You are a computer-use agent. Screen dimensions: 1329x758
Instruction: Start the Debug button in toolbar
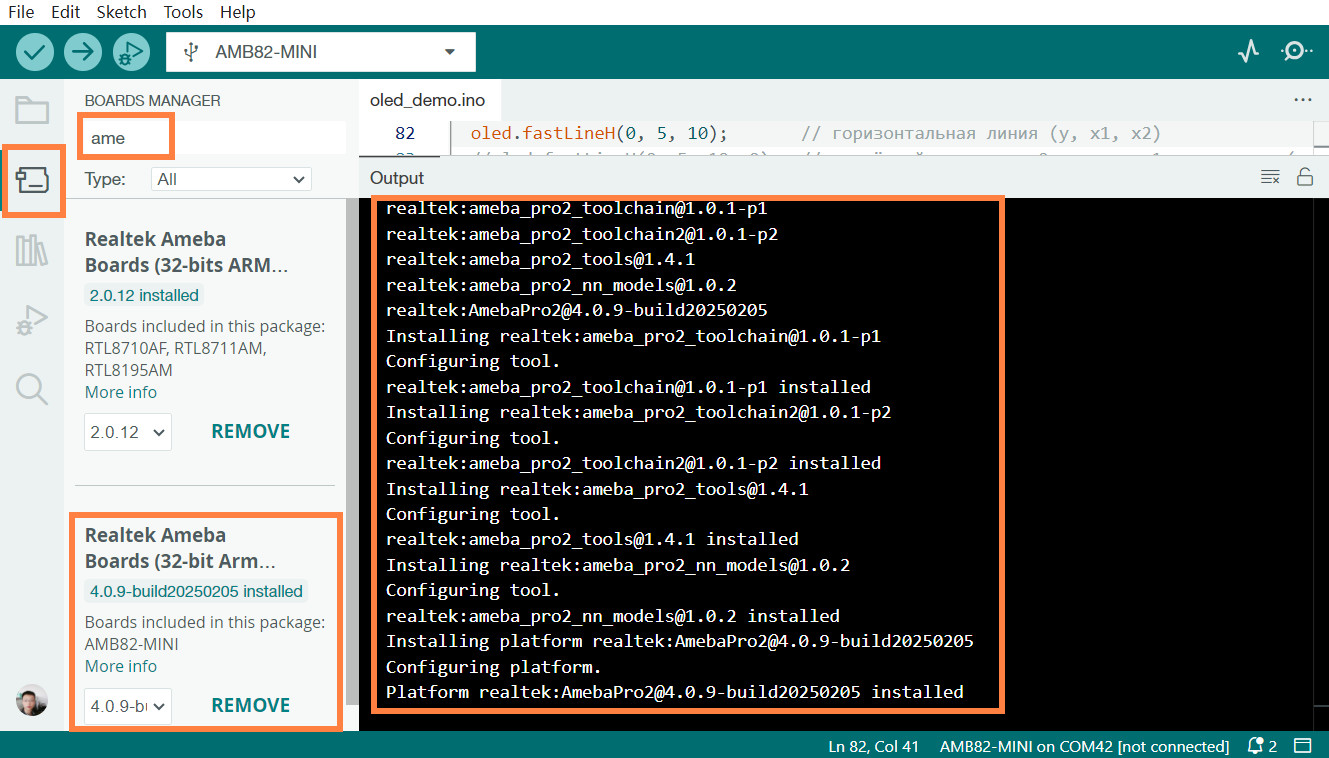[x=131, y=51]
